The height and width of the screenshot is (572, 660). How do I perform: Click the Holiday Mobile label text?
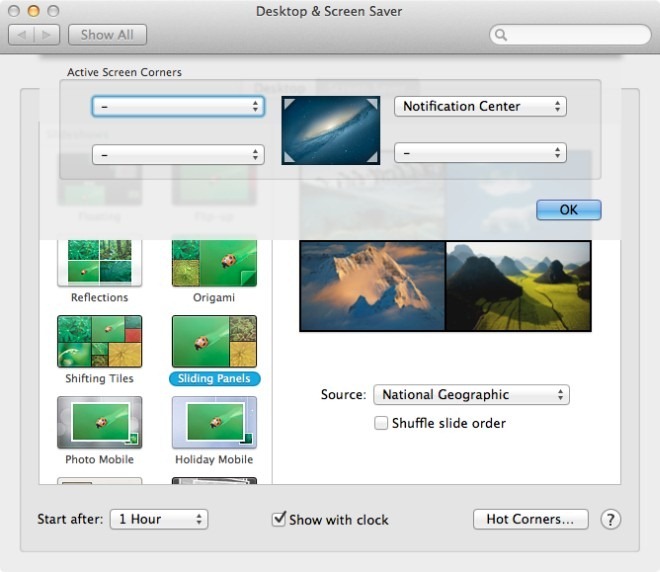click(x=214, y=459)
